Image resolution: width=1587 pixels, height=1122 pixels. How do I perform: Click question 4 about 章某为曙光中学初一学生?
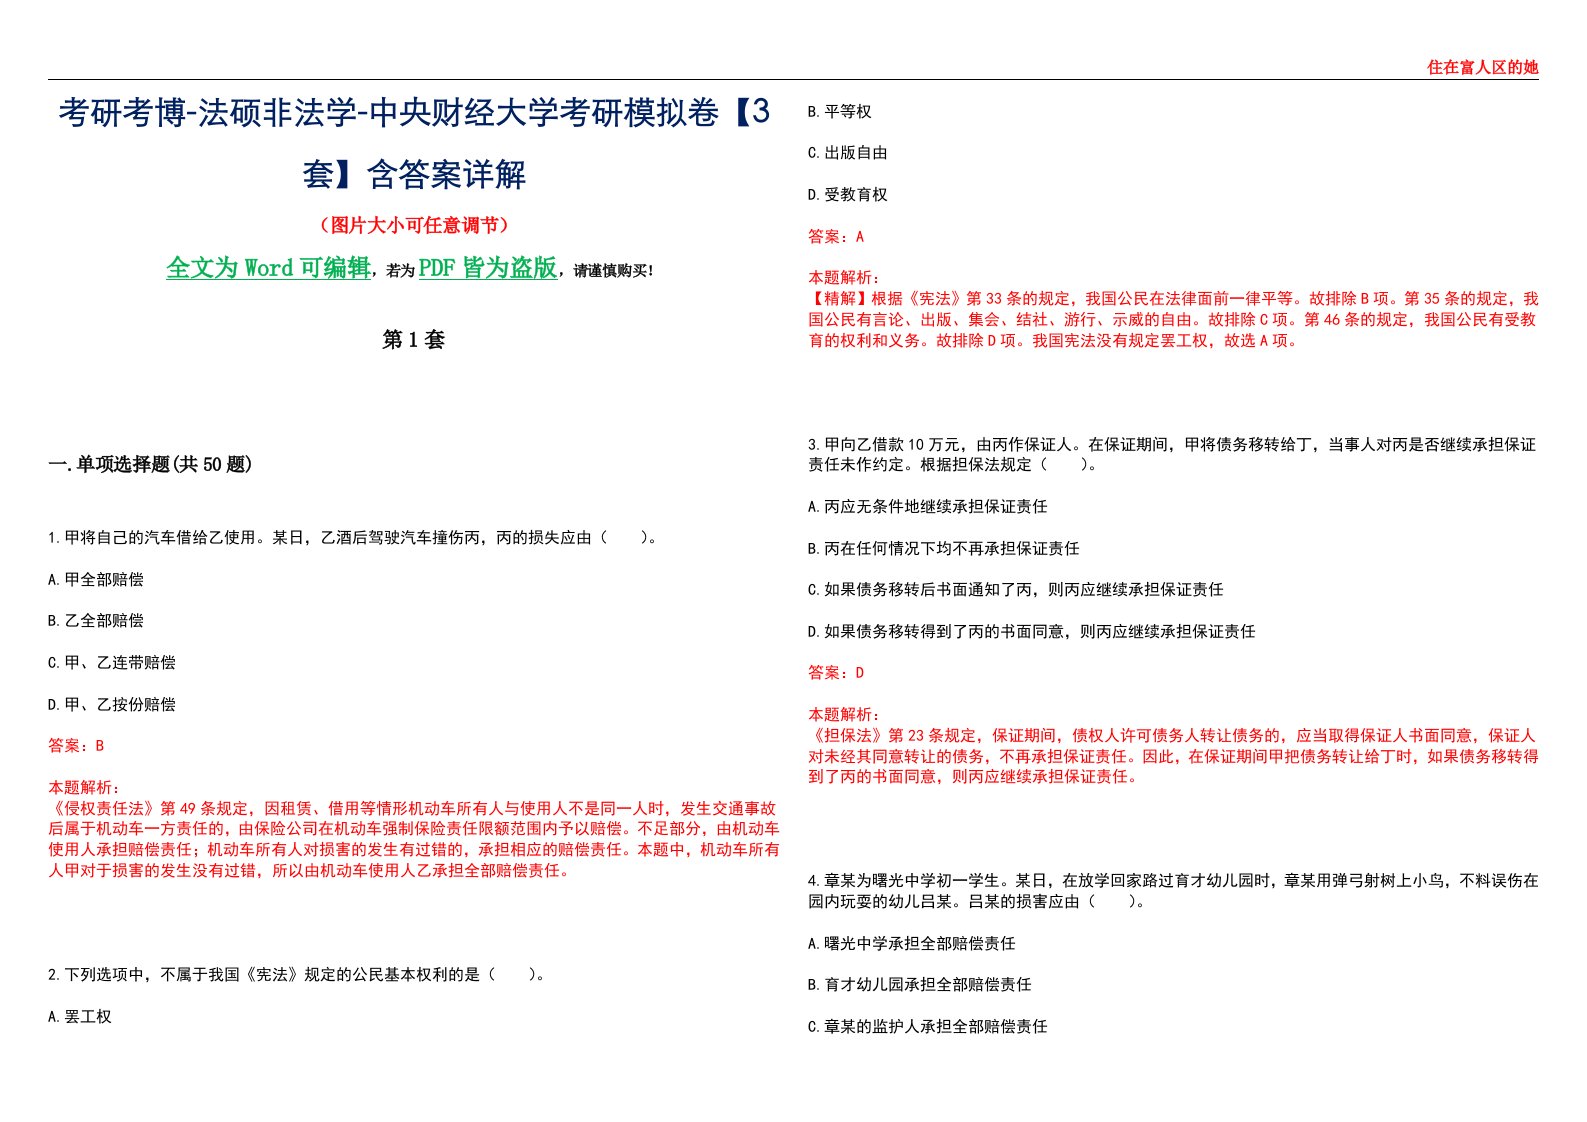pos(1173,892)
